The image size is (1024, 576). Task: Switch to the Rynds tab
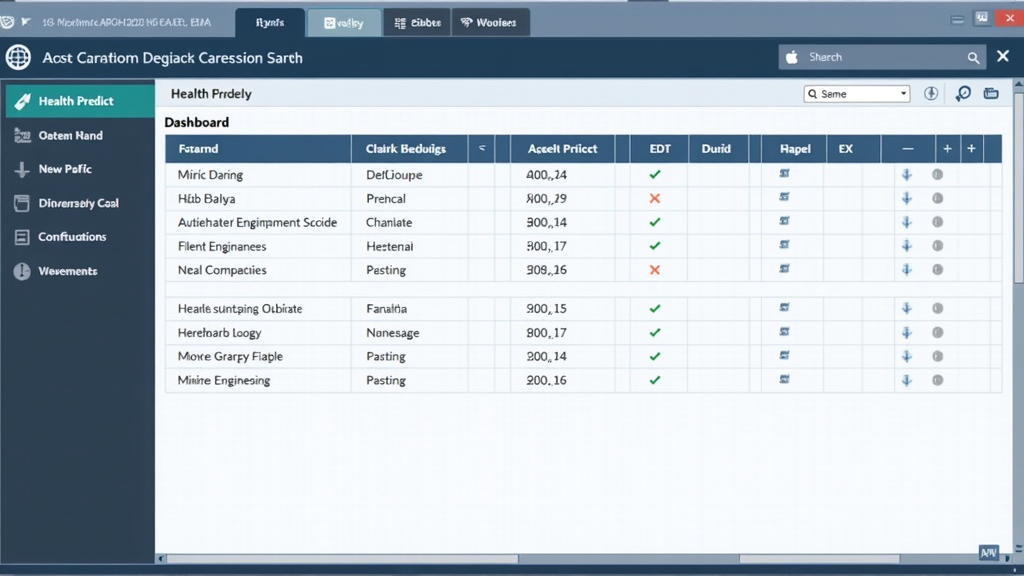[x=270, y=23]
